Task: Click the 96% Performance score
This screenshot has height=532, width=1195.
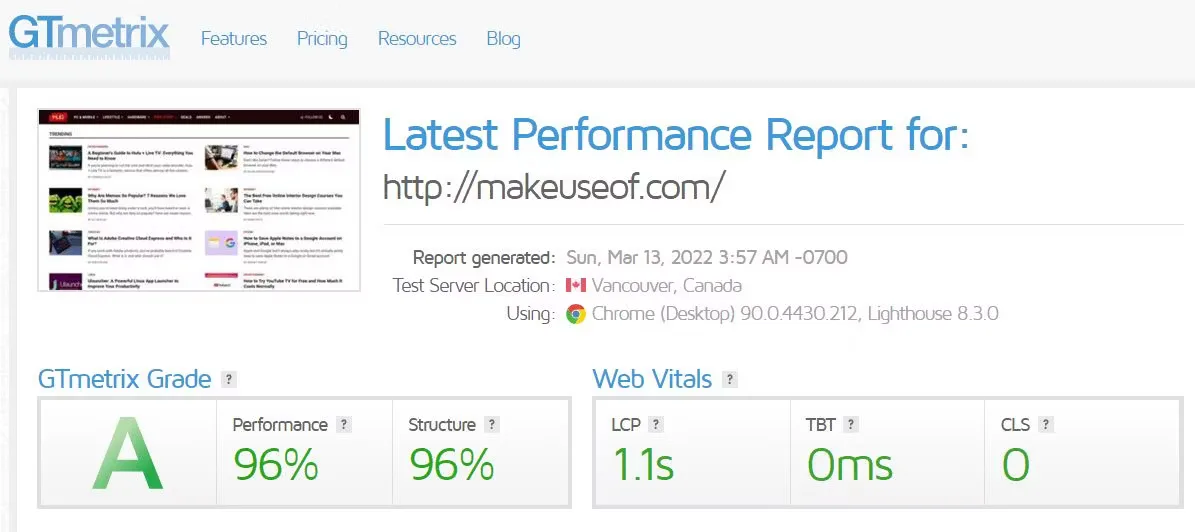Action: click(276, 464)
